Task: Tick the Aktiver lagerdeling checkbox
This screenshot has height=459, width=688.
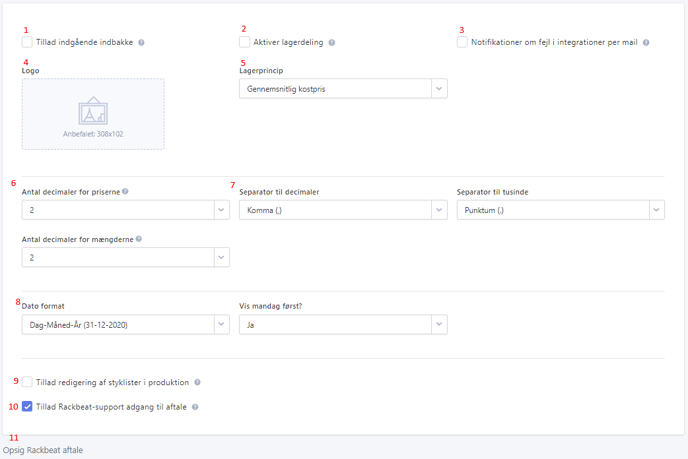Action: point(244,42)
